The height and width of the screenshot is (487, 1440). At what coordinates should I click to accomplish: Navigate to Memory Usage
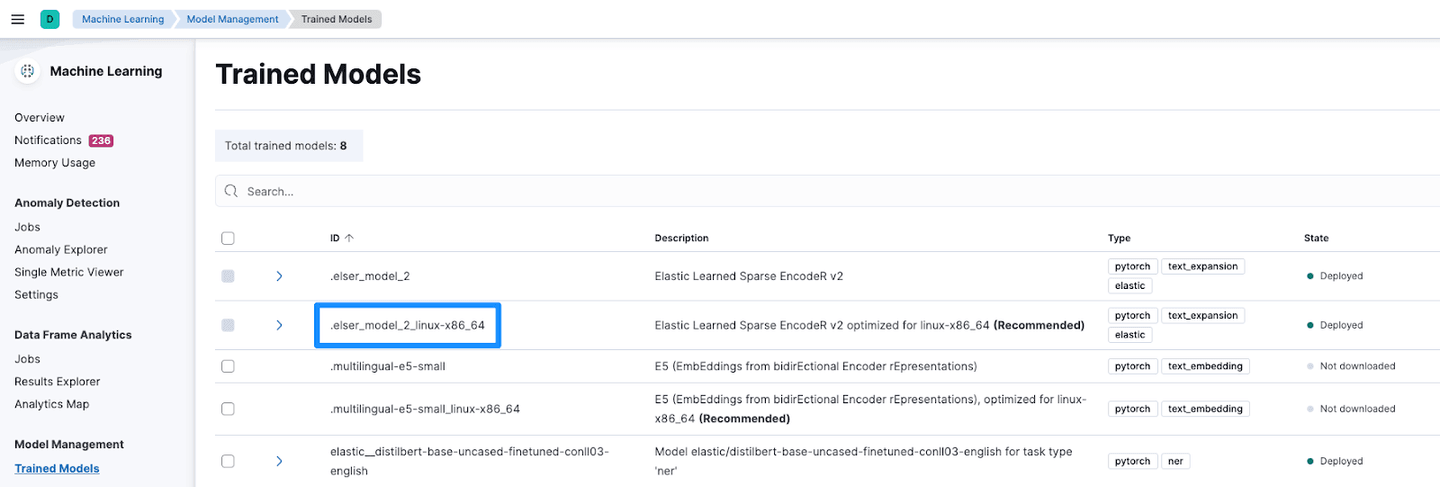[x=55, y=163]
